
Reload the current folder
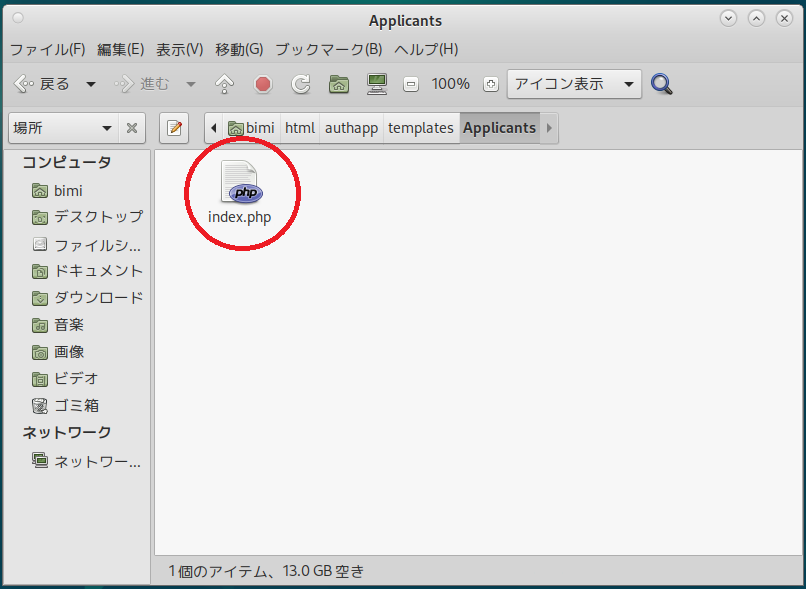click(x=301, y=84)
